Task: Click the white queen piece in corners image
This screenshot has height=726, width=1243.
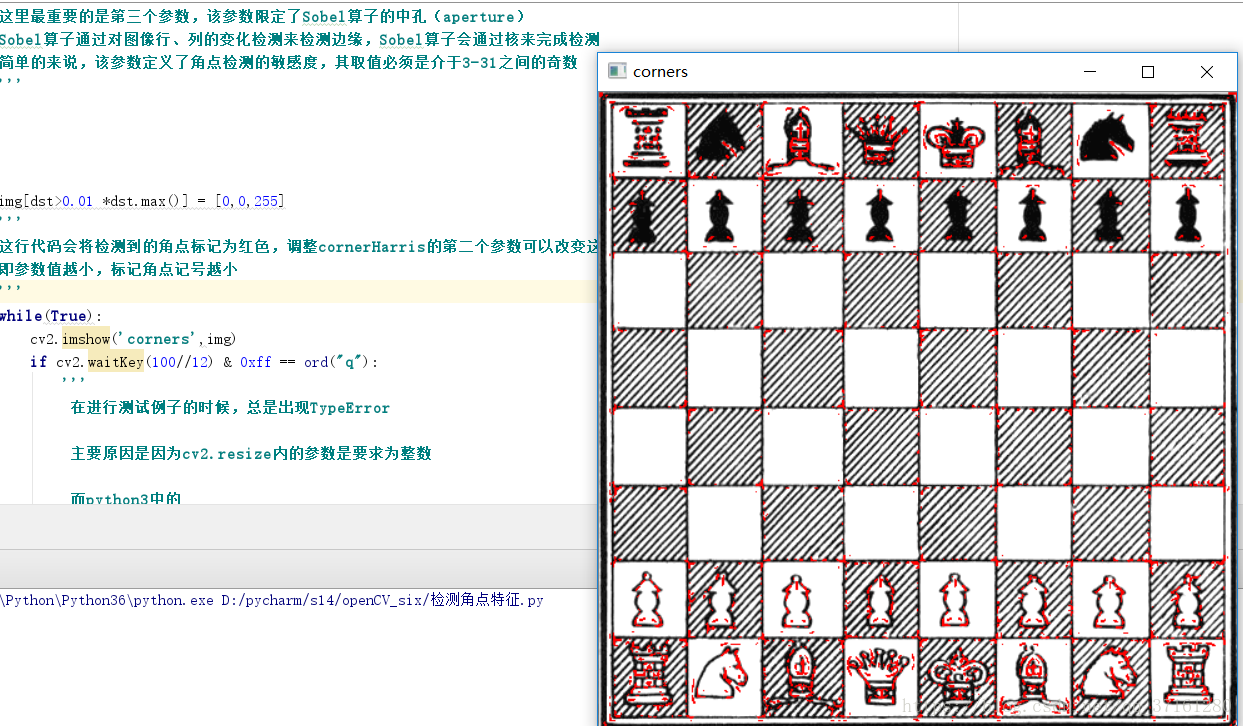Action: pyautogui.click(x=876, y=675)
